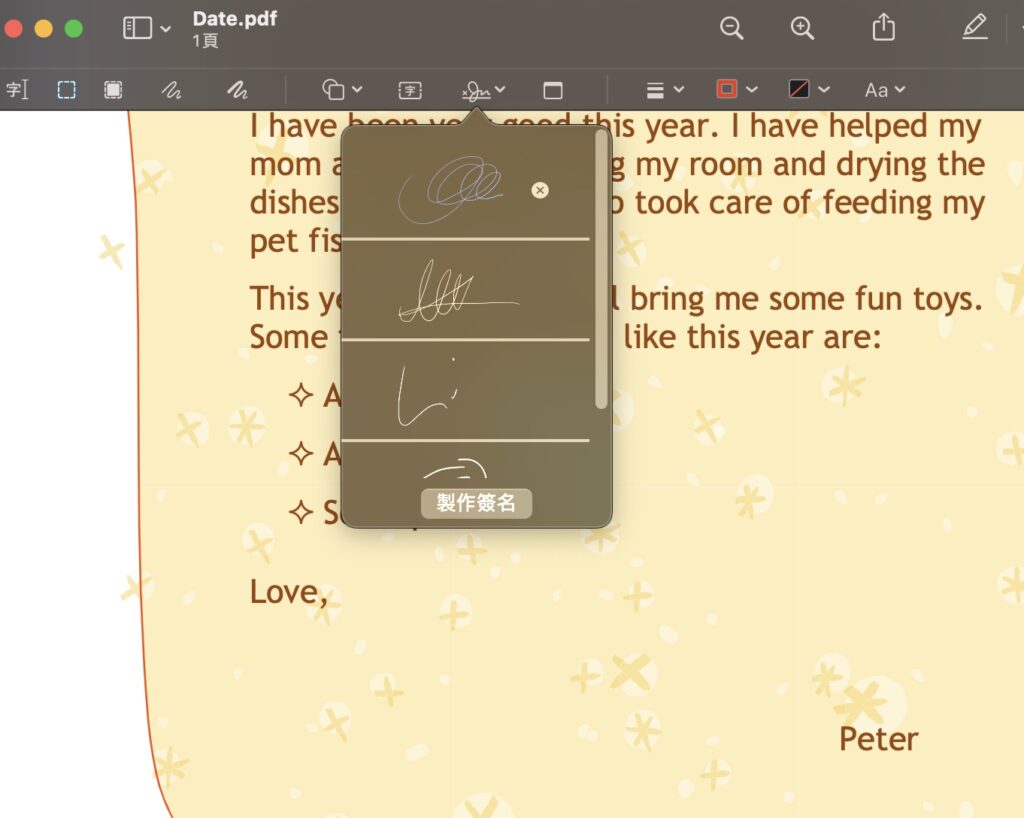Image resolution: width=1024 pixels, height=818 pixels.
Task: Choose the rectangular selection tool
Action: click(66, 90)
